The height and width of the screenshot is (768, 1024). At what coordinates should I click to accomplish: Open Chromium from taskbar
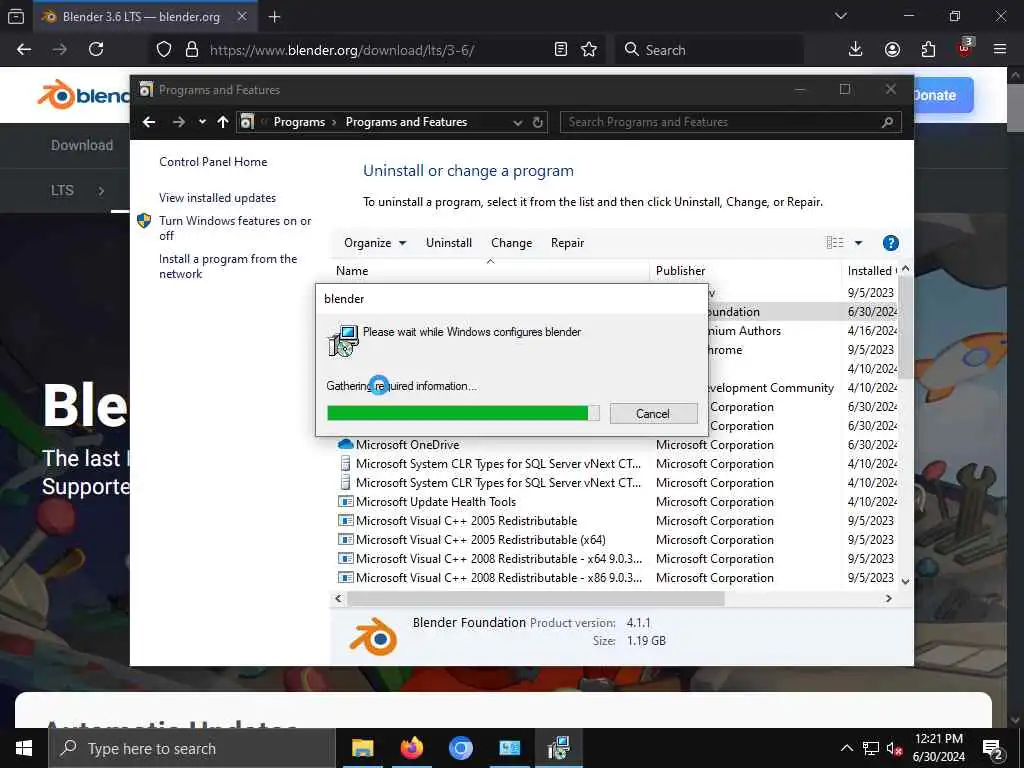(461, 748)
